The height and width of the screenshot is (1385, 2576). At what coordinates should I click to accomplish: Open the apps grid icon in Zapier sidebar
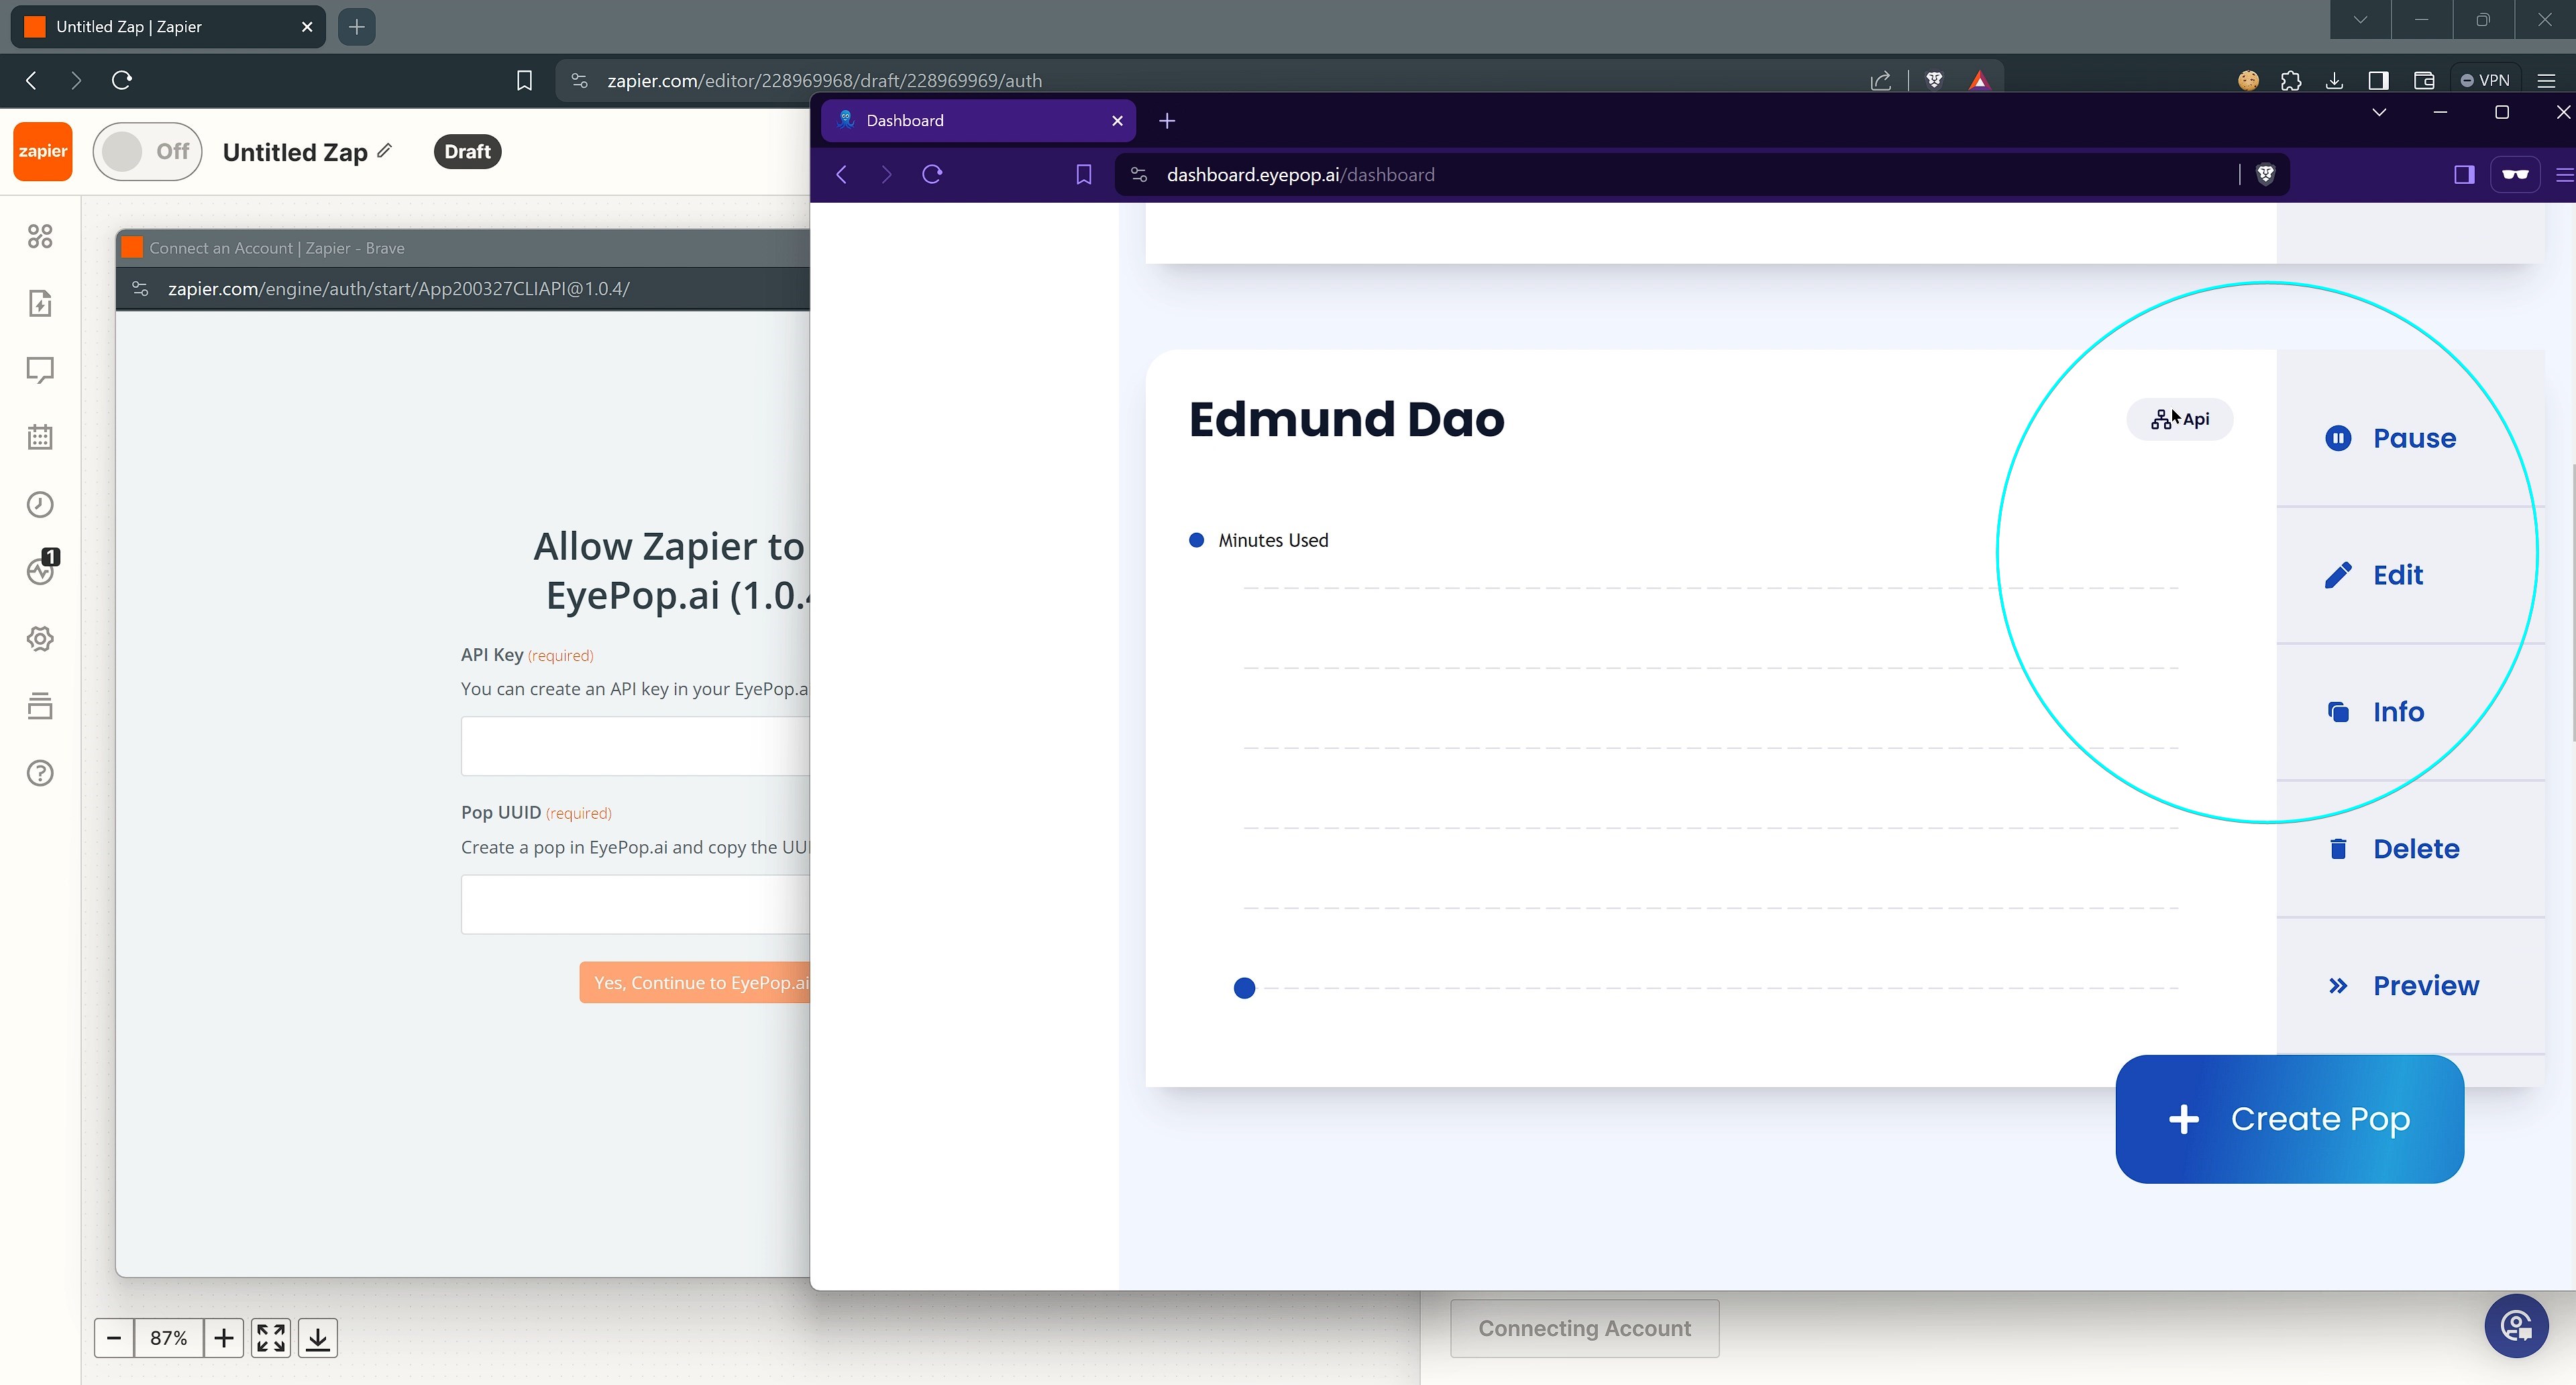(x=40, y=236)
